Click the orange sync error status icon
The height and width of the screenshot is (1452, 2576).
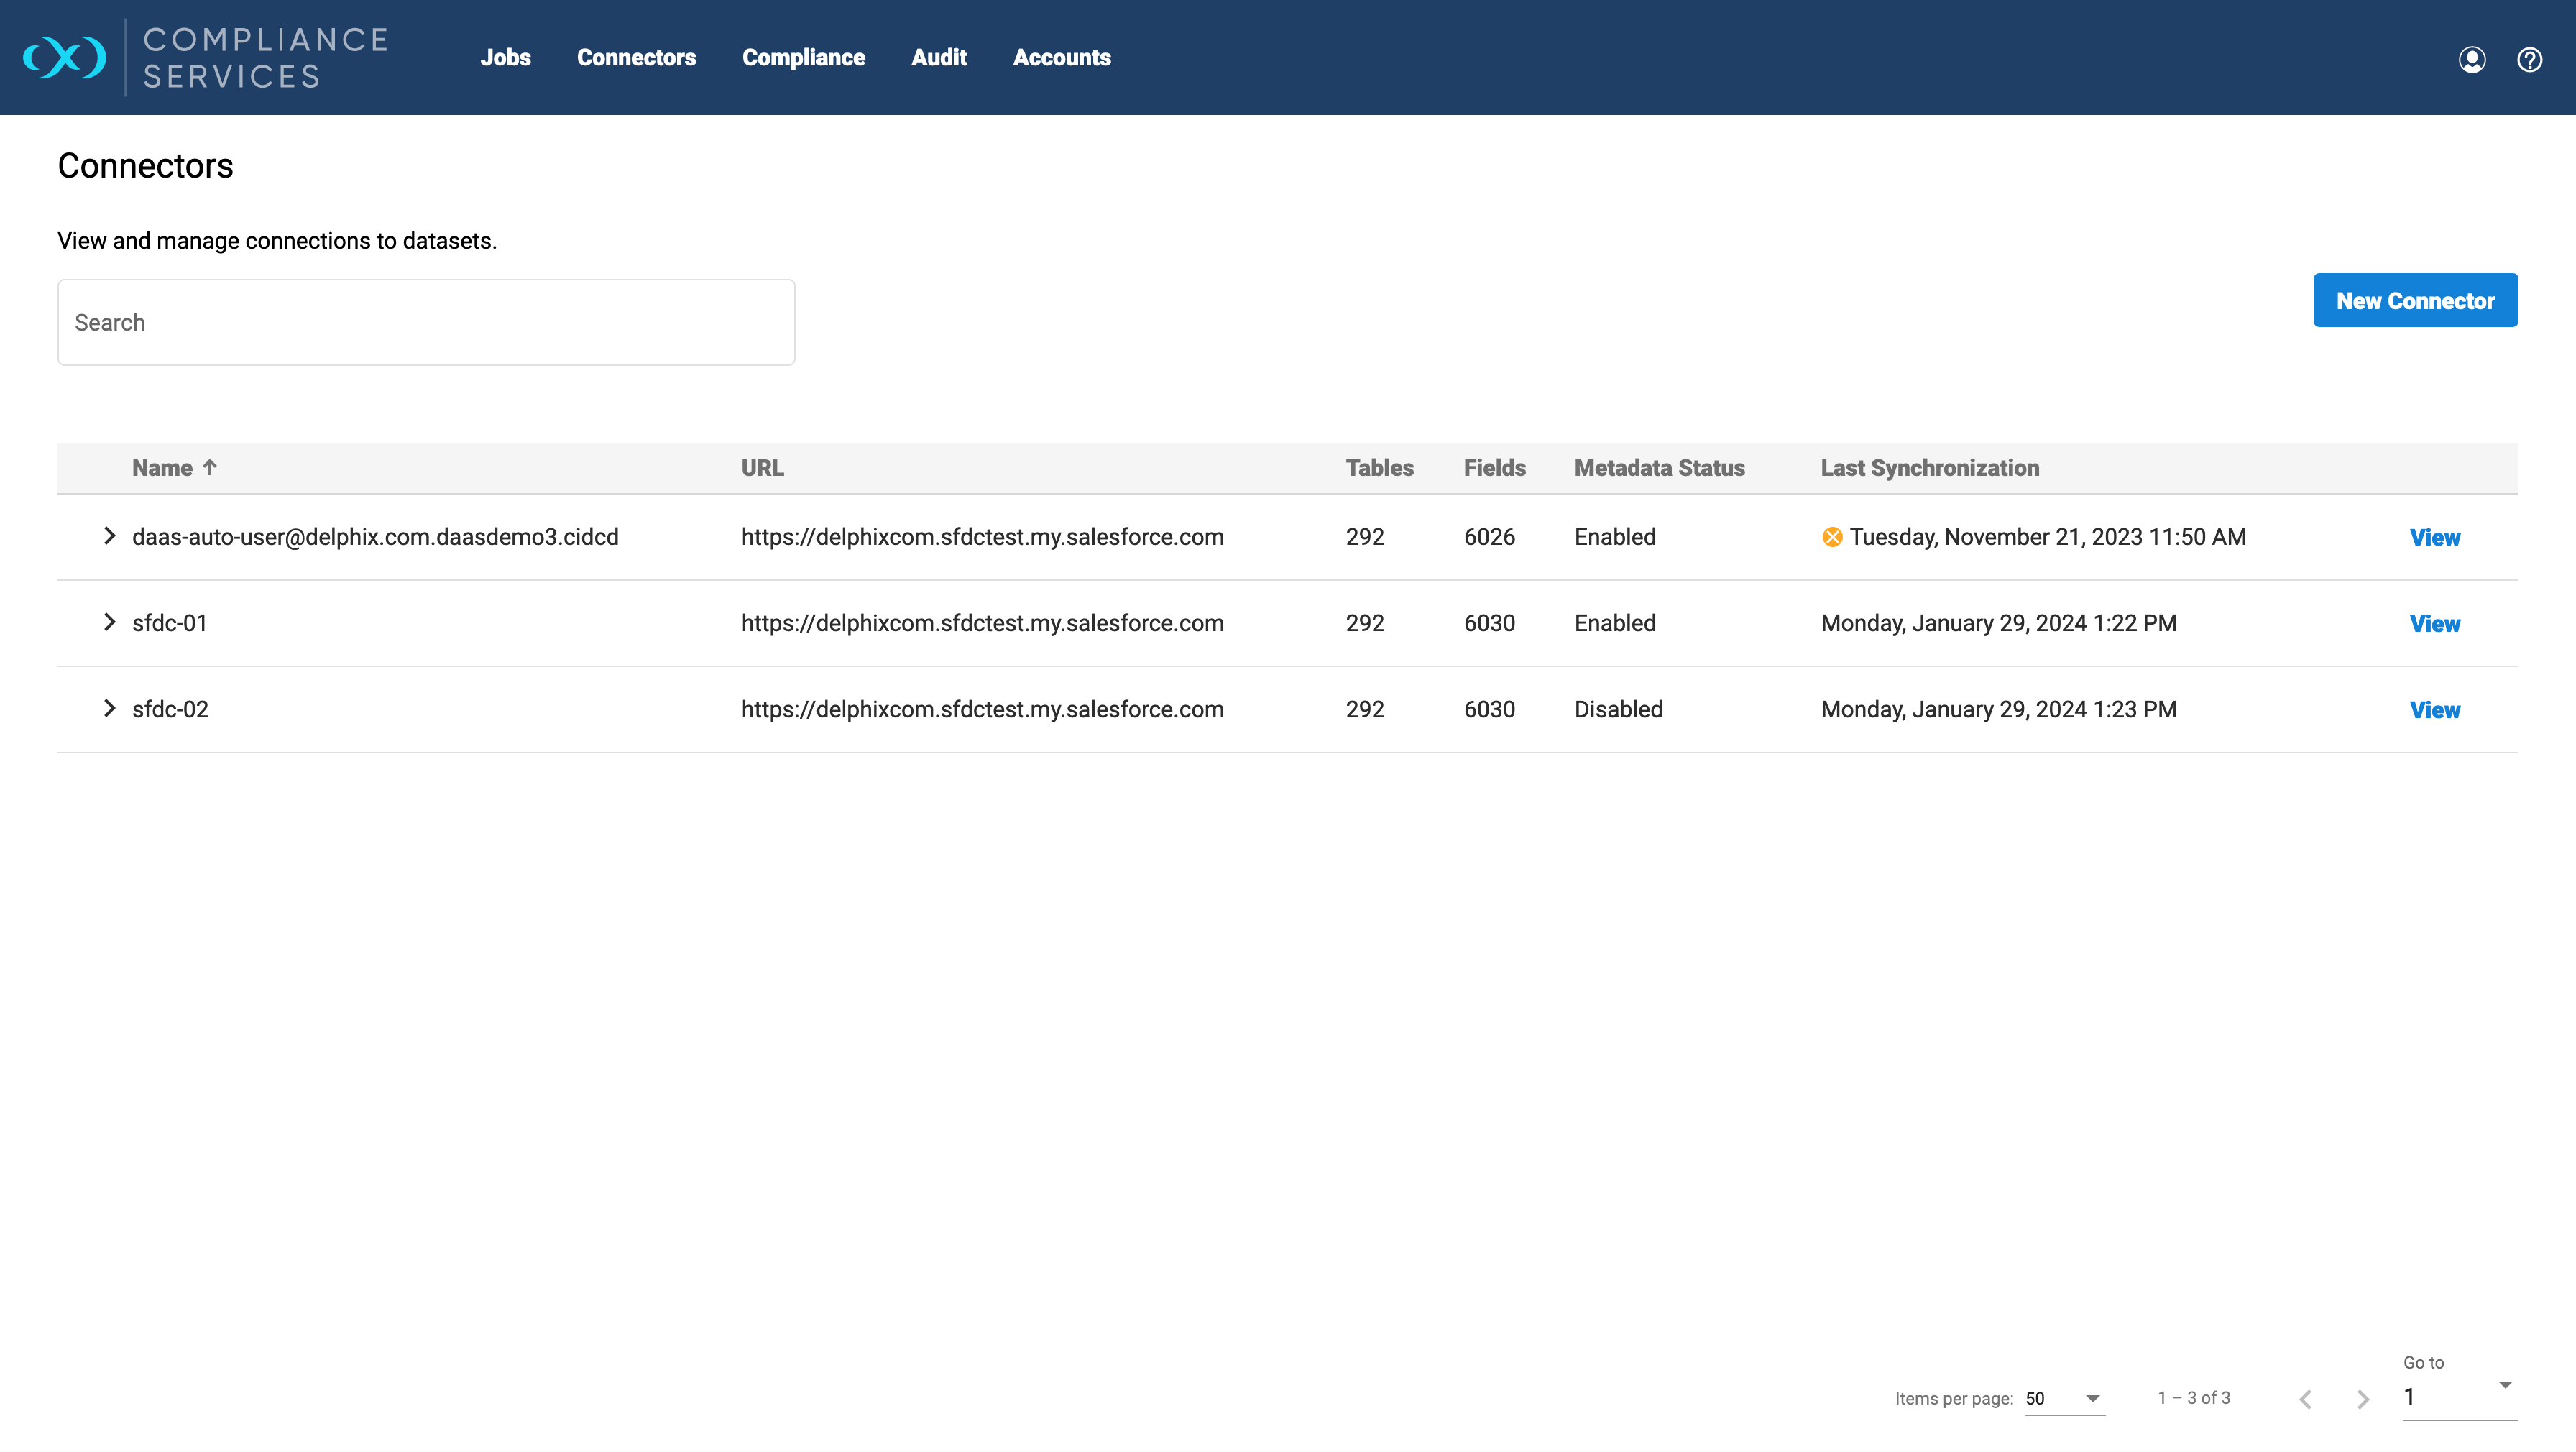pos(1832,537)
